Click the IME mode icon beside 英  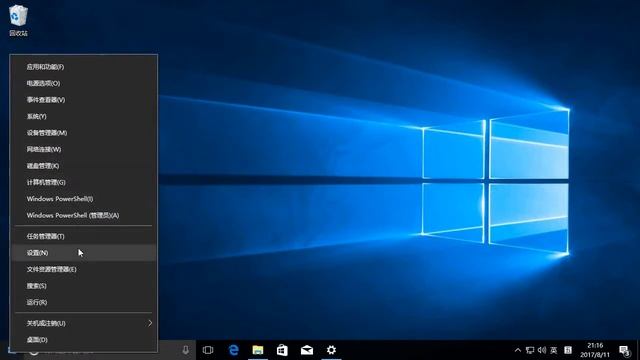pos(568,350)
